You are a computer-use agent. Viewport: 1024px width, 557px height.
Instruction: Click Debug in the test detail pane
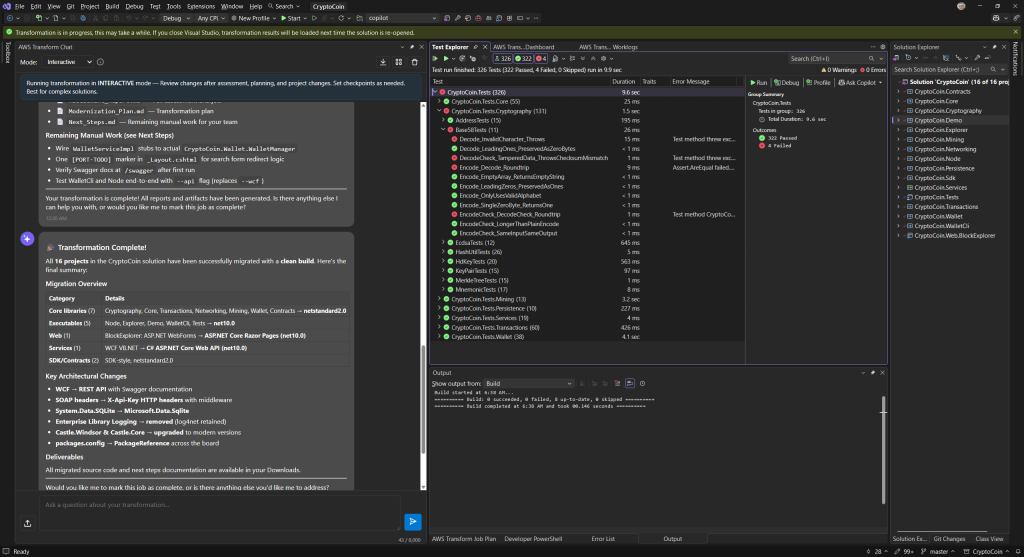(x=786, y=83)
